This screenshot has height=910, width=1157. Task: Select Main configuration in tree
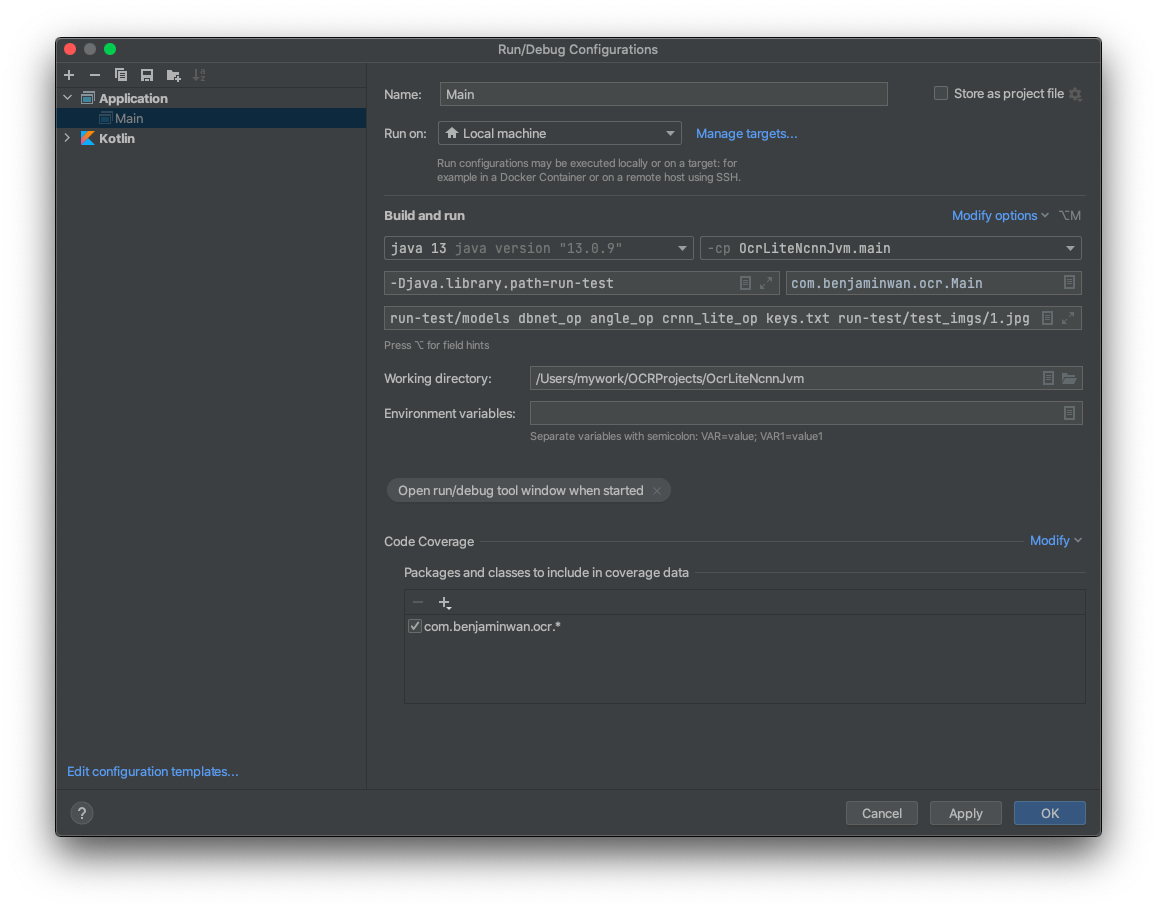[x=211, y=118]
